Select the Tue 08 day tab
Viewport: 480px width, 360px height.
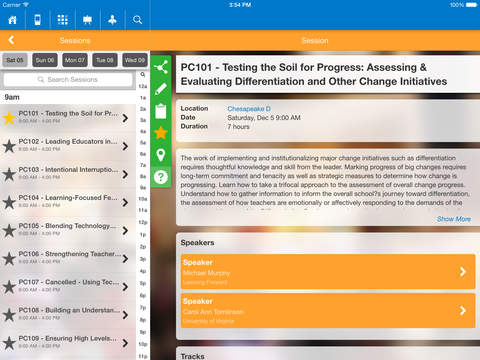(x=105, y=60)
